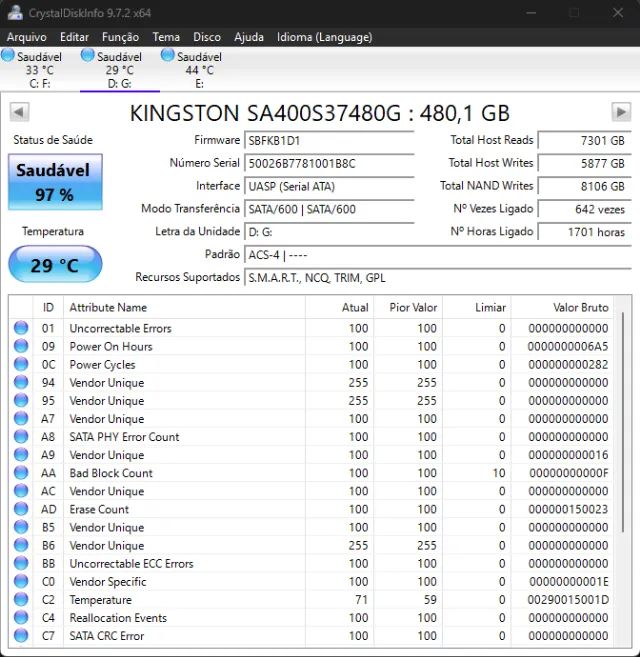Viewport: 640px width, 657px height.
Task: Click the serial number field 50026B7781001B8C
Action: (329, 163)
